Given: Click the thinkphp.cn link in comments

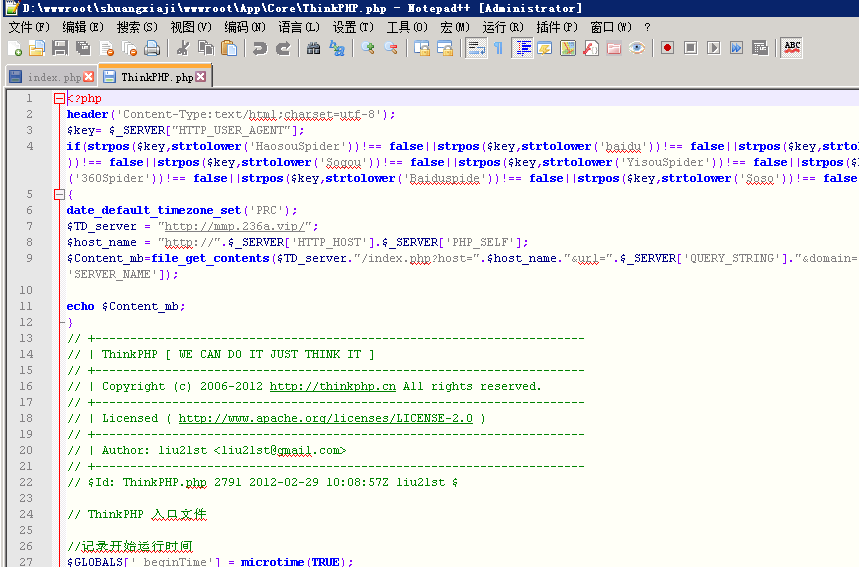Looking at the screenshot, I should (332, 386).
